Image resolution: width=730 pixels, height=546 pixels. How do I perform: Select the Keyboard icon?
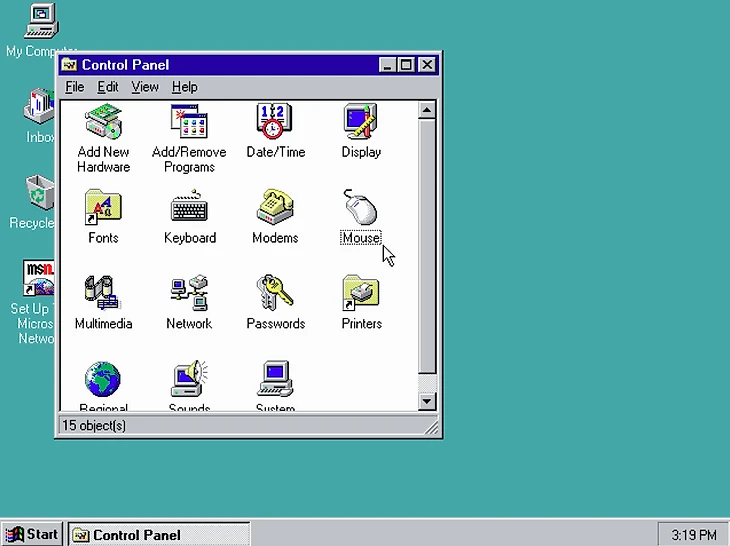(189, 208)
